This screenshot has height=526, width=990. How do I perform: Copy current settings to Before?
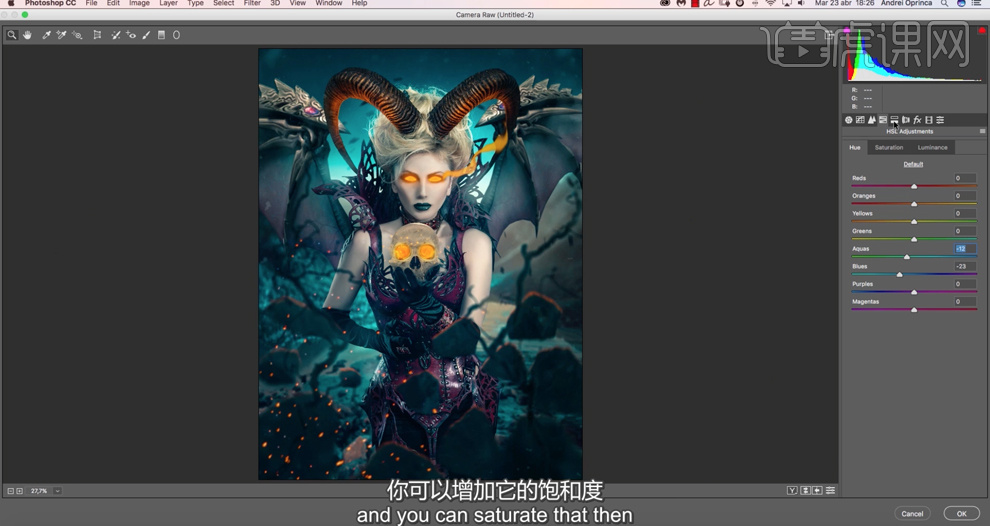point(818,490)
